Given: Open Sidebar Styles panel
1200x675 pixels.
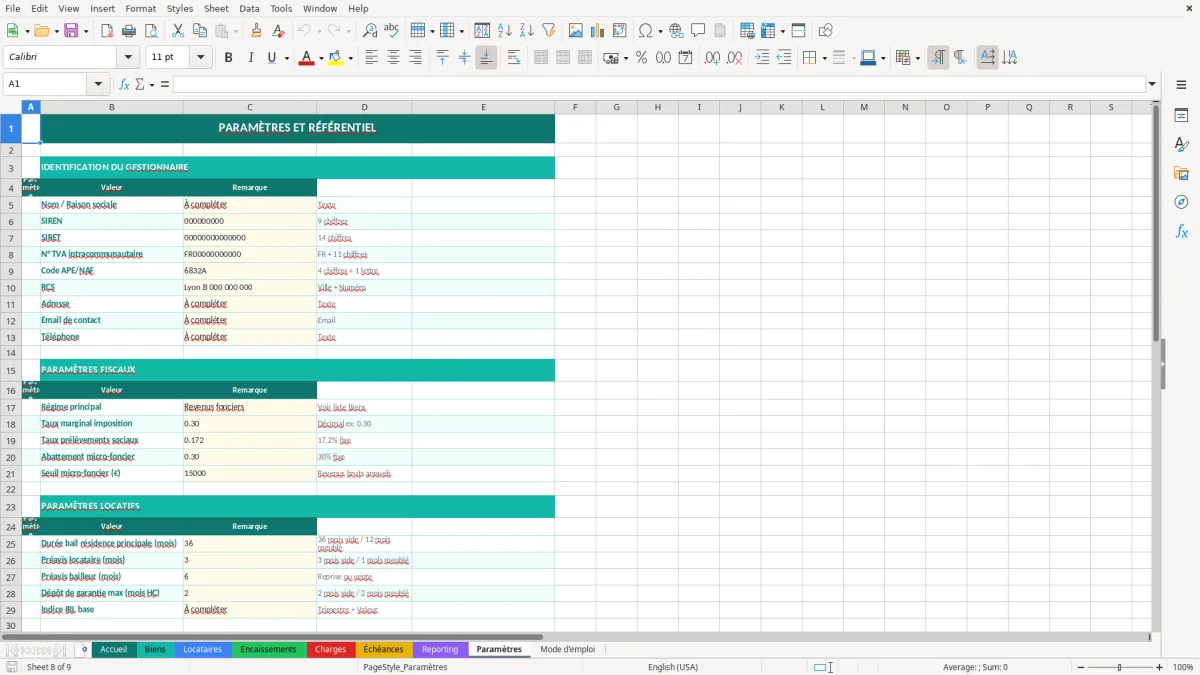Looking at the screenshot, I should point(1181,144).
